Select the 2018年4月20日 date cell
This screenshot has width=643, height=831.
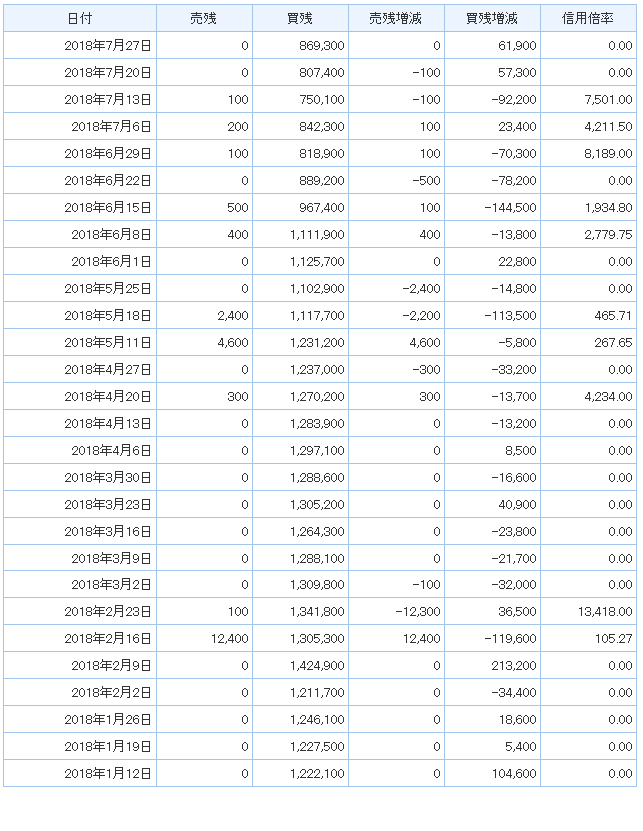pyautogui.click(x=108, y=397)
